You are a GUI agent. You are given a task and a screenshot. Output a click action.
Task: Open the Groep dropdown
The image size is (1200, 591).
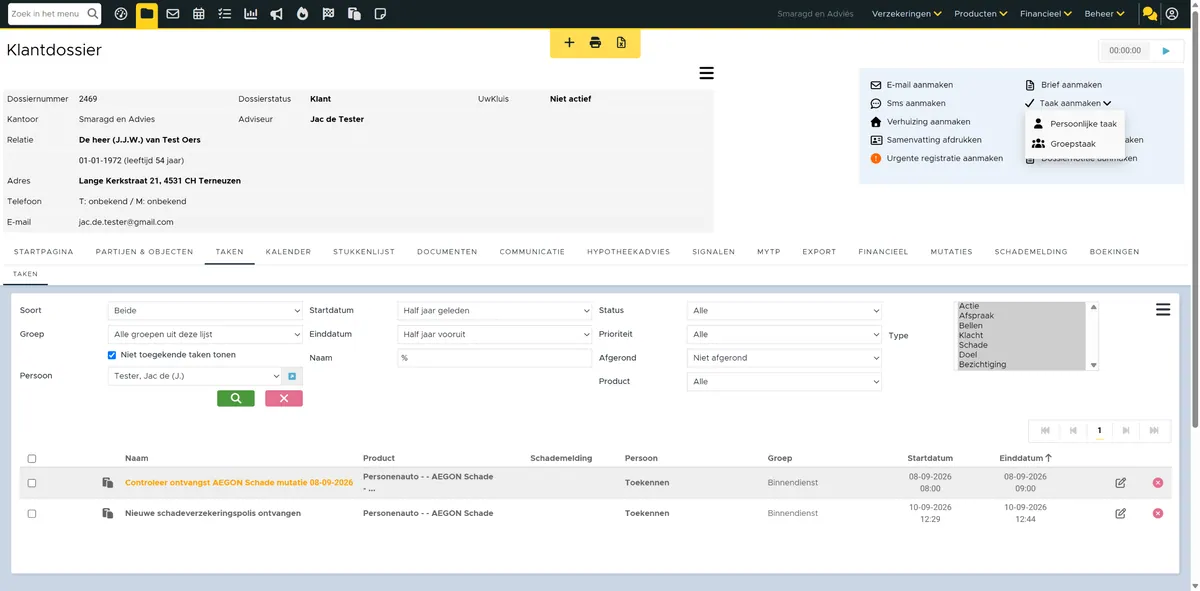205,334
